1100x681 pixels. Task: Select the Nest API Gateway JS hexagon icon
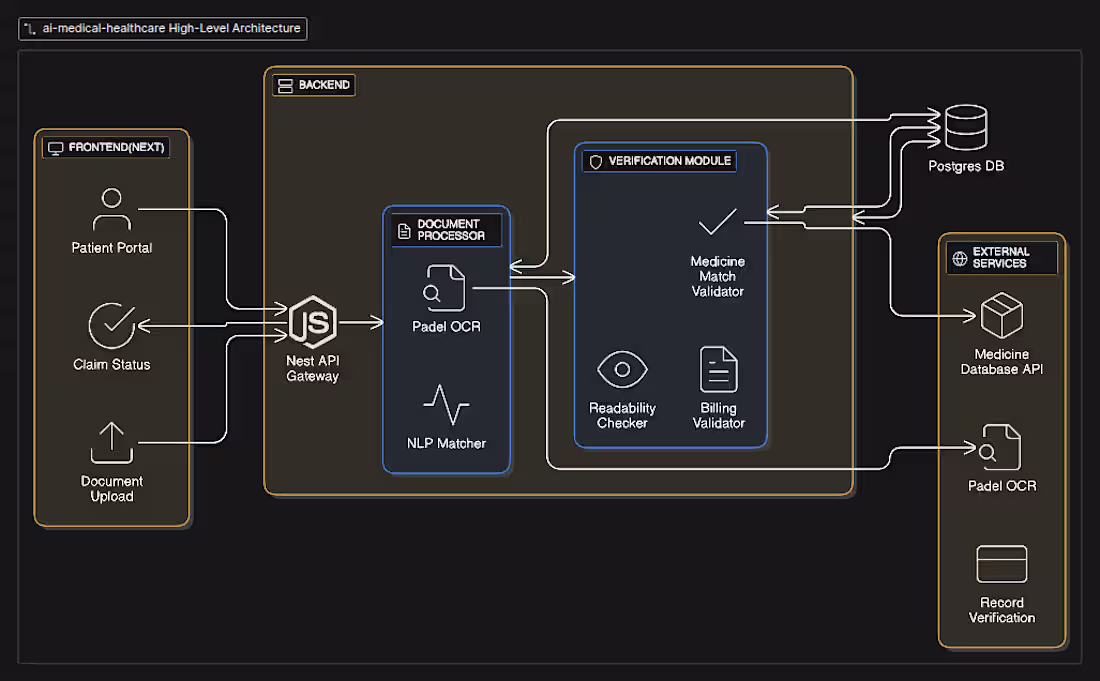pyautogui.click(x=313, y=322)
